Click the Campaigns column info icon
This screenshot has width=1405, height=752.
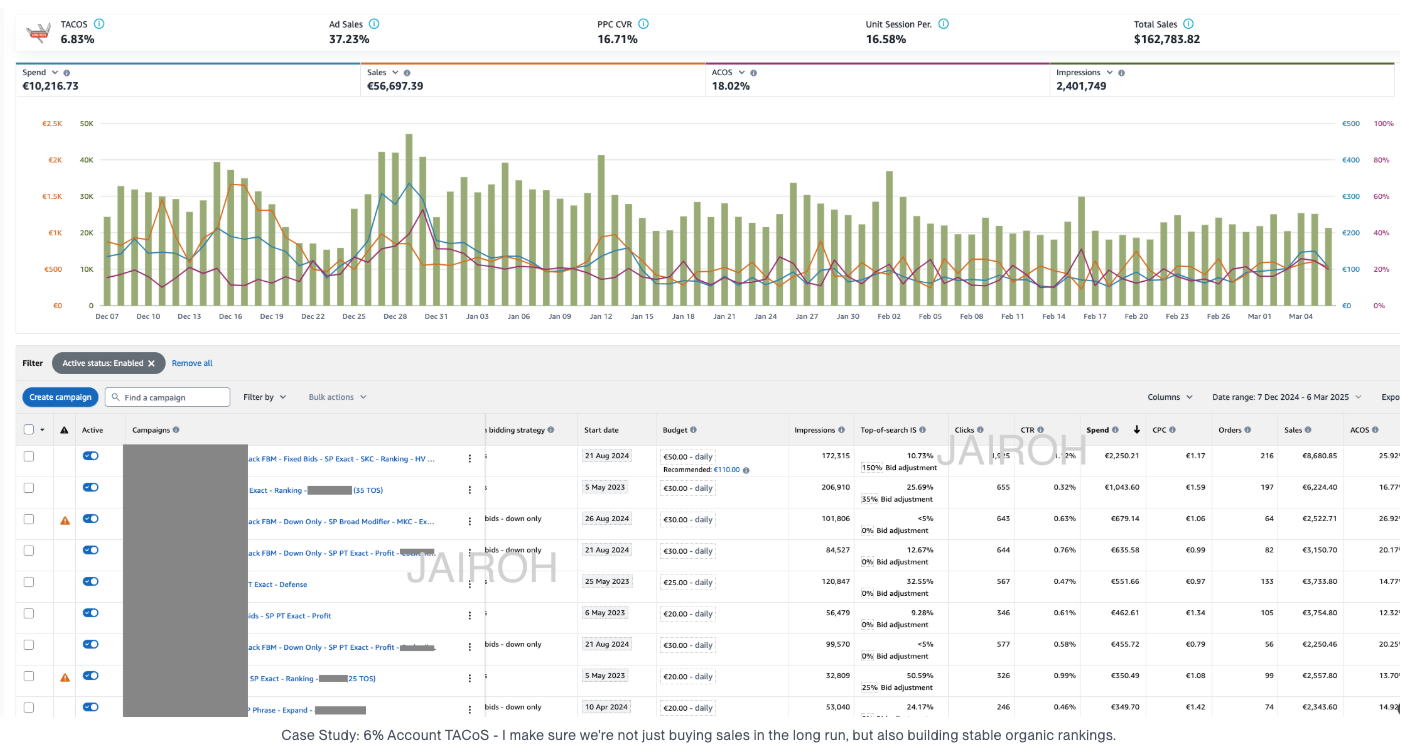coord(176,430)
